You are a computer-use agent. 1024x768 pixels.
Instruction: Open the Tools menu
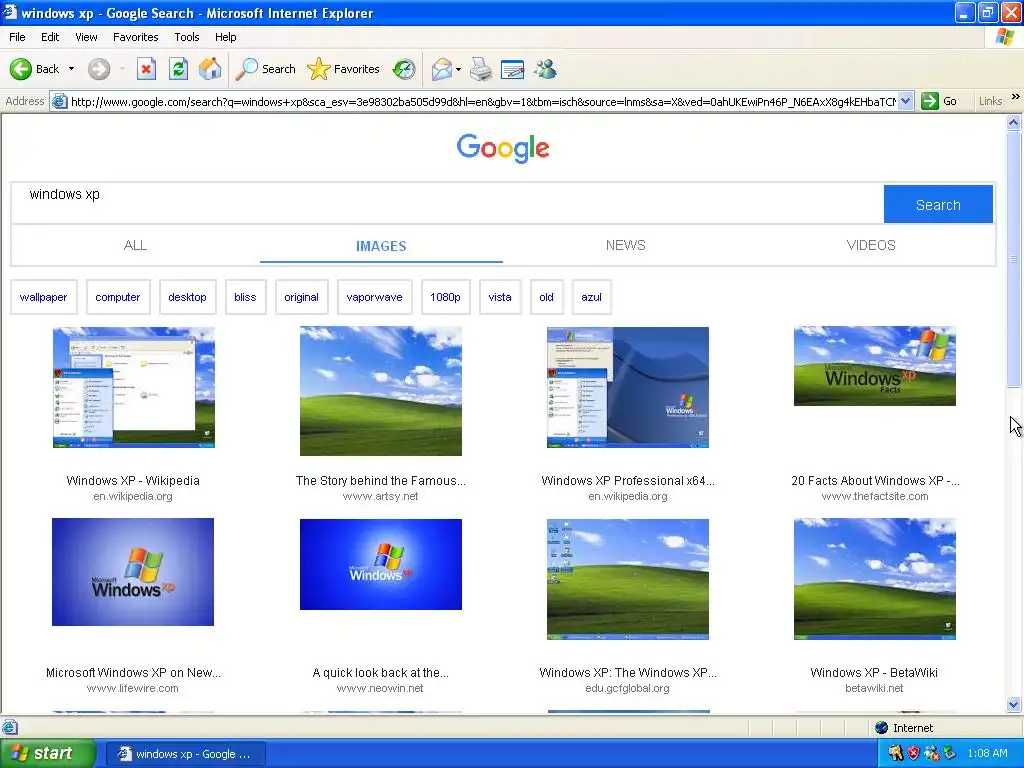pos(187,37)
